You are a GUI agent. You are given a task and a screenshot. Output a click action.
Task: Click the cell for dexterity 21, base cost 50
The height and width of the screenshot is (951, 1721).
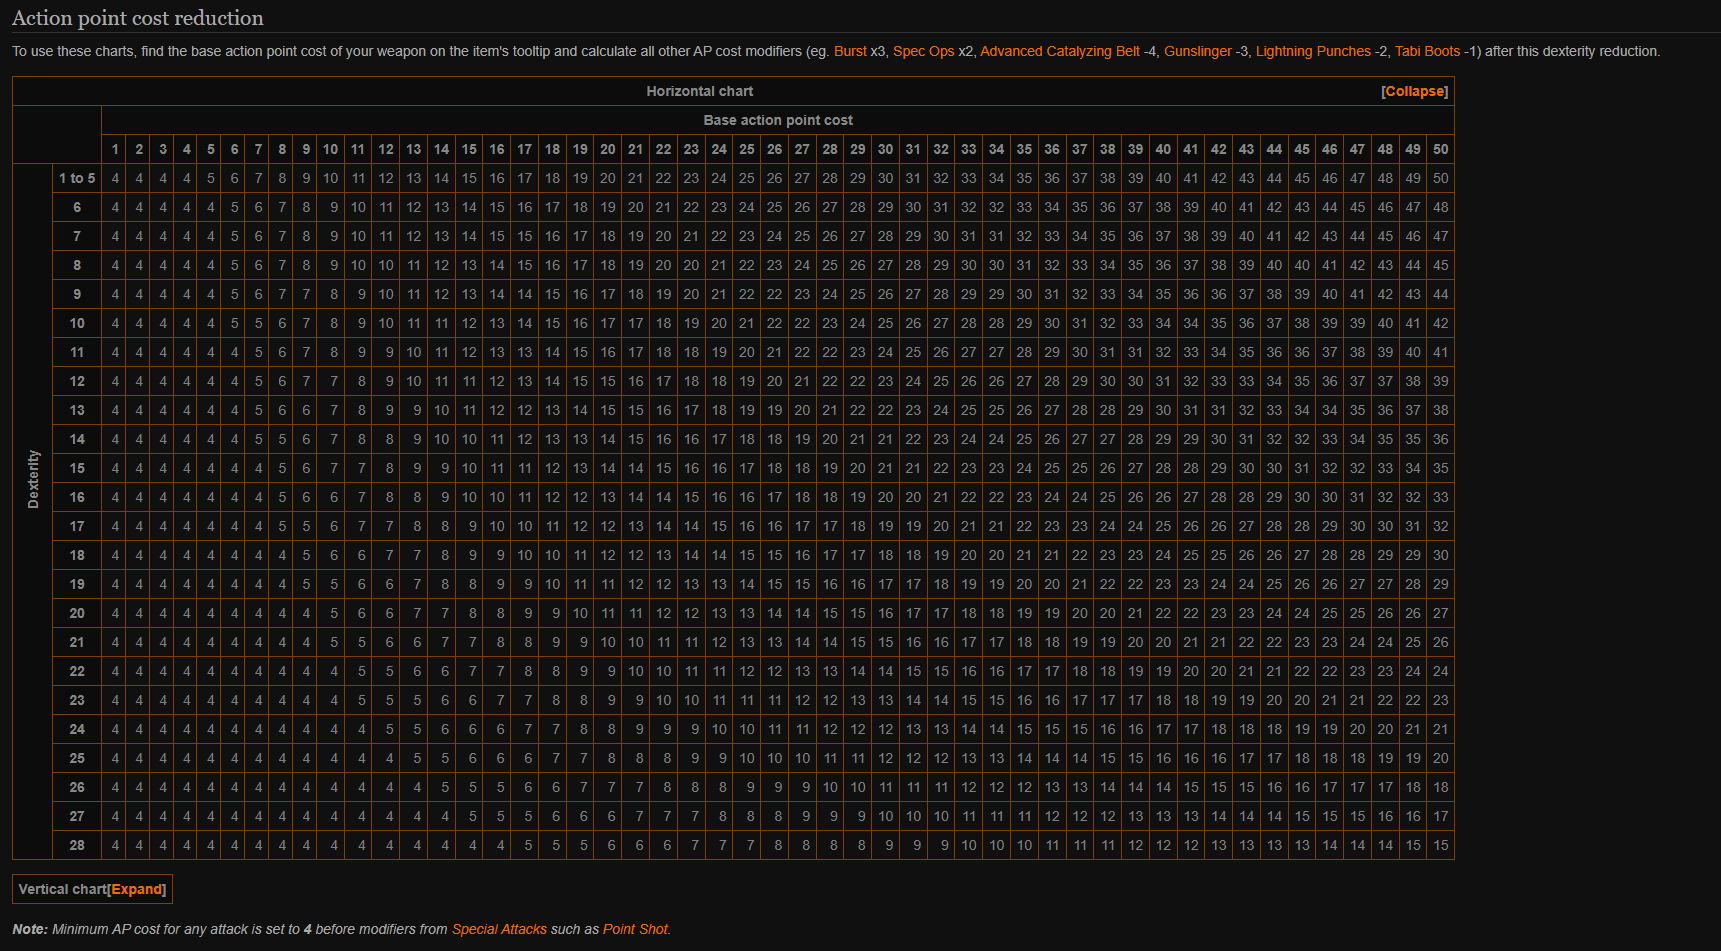[x=1440, y=642]
